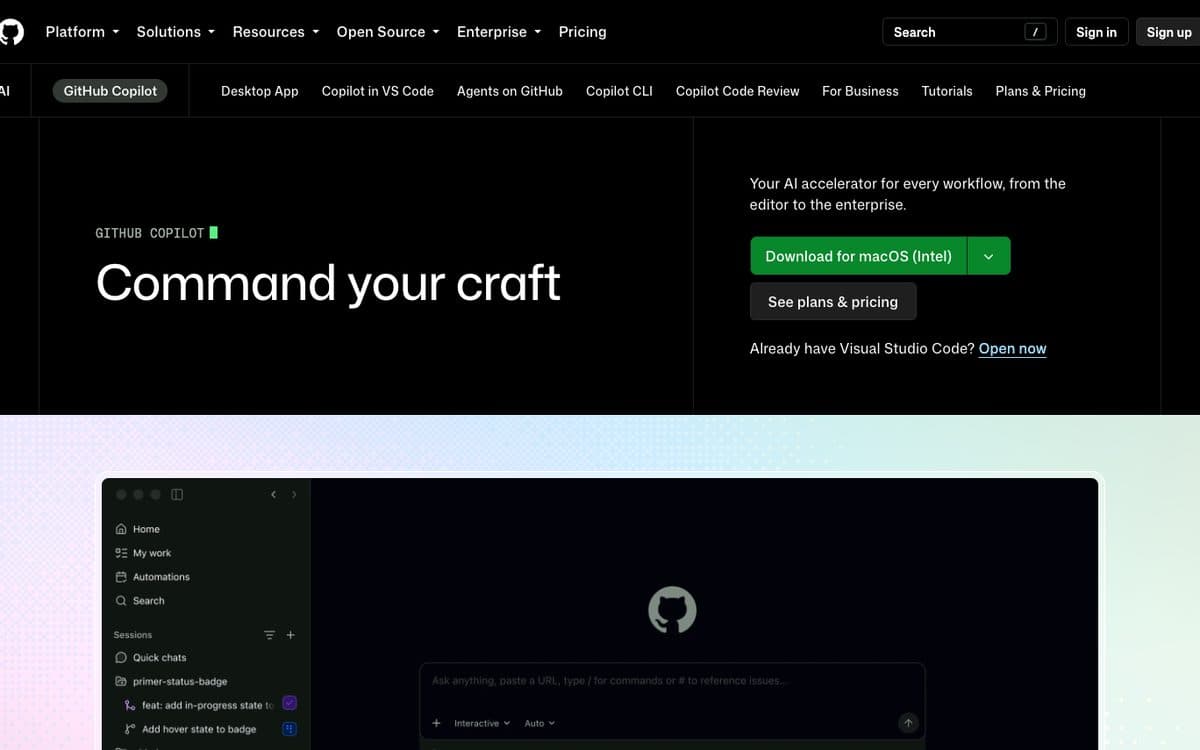Visit the For Business page
Image resolution: width=1200 pixels, height=750 pixels.
click(860, 91)
